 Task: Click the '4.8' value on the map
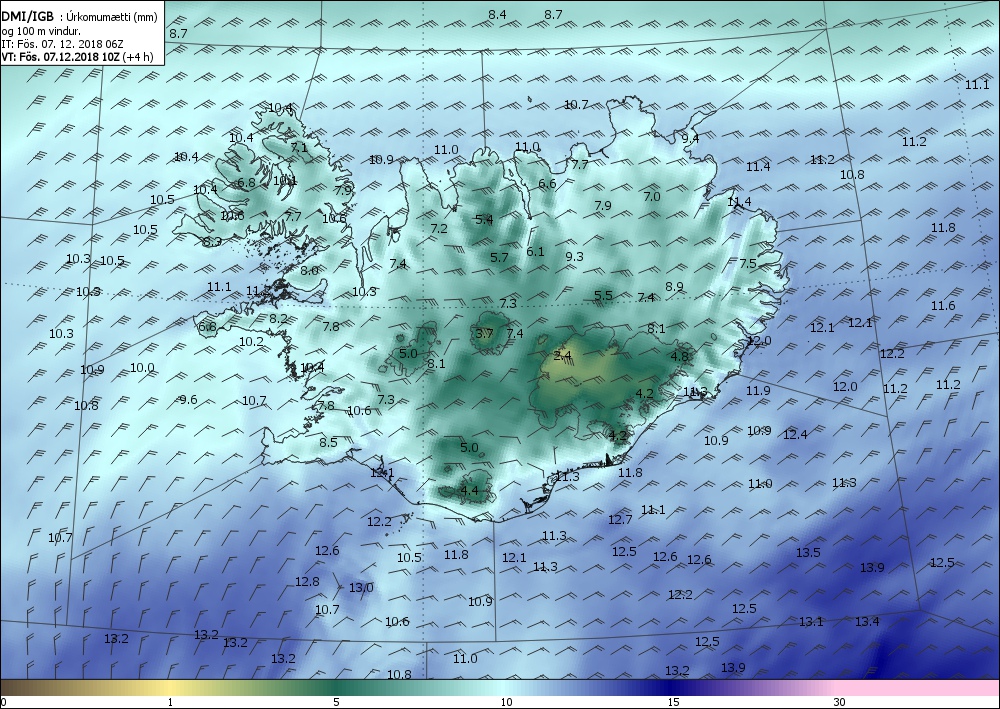tap(680, 356)
